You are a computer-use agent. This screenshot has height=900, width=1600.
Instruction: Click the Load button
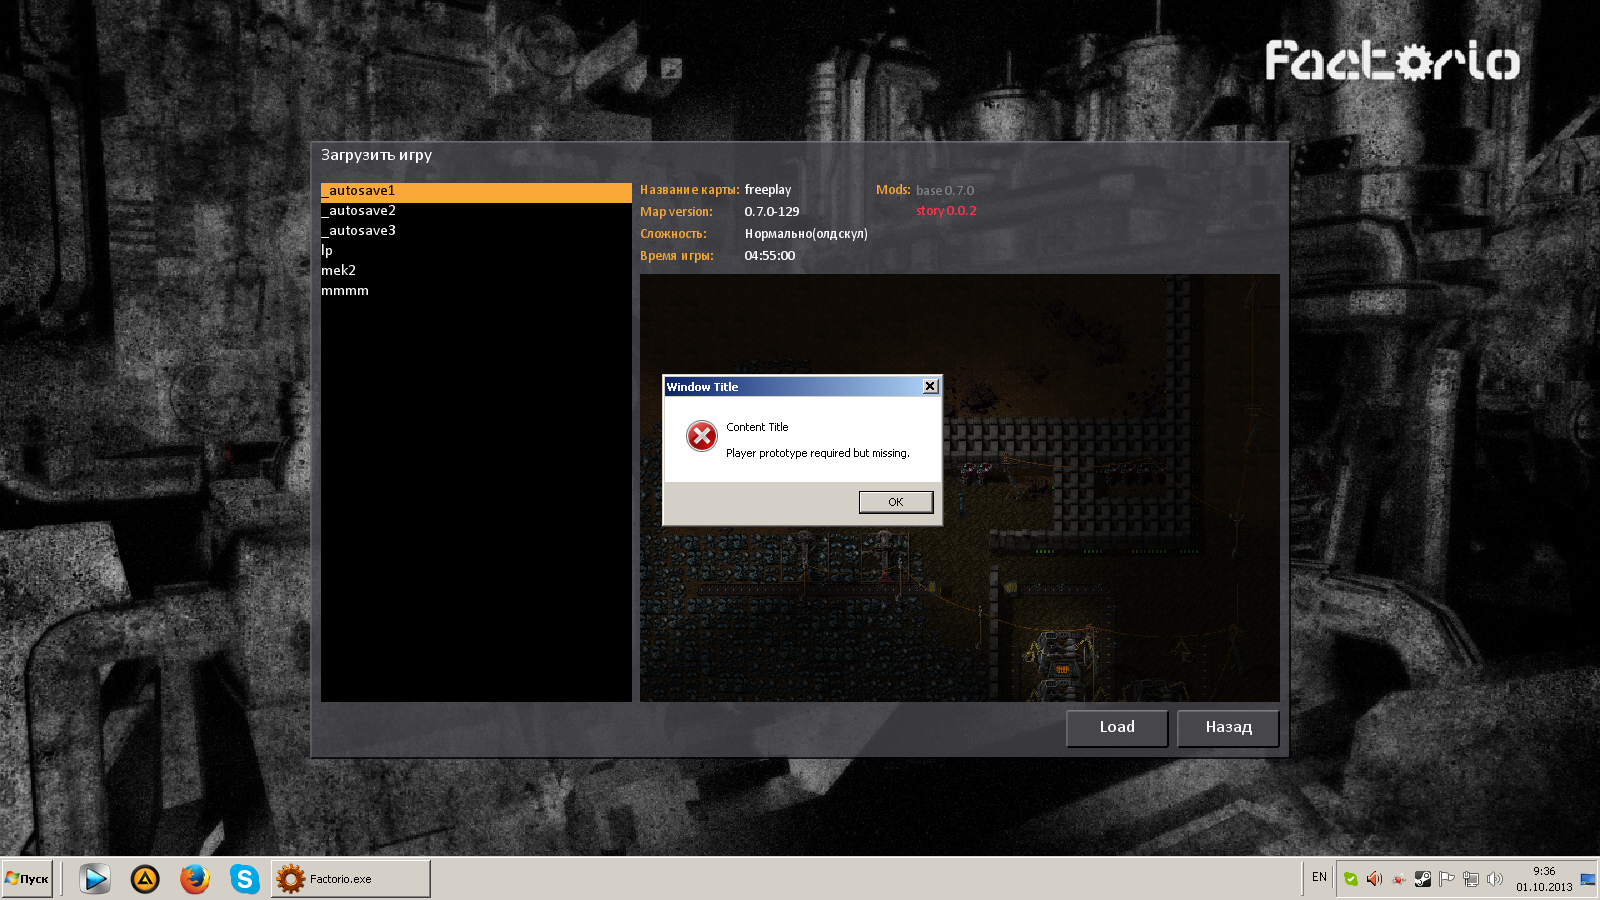pos(1117,728)
